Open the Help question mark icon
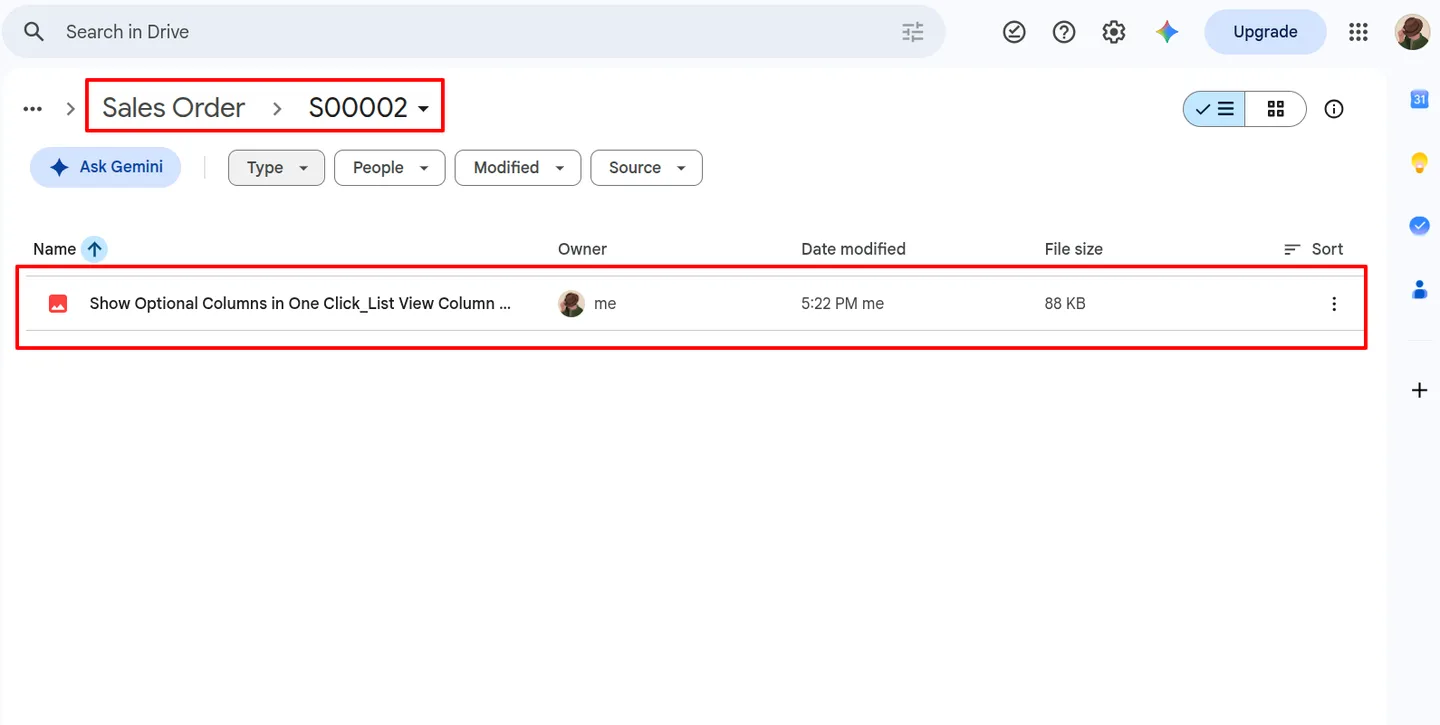 (1064, 32)
